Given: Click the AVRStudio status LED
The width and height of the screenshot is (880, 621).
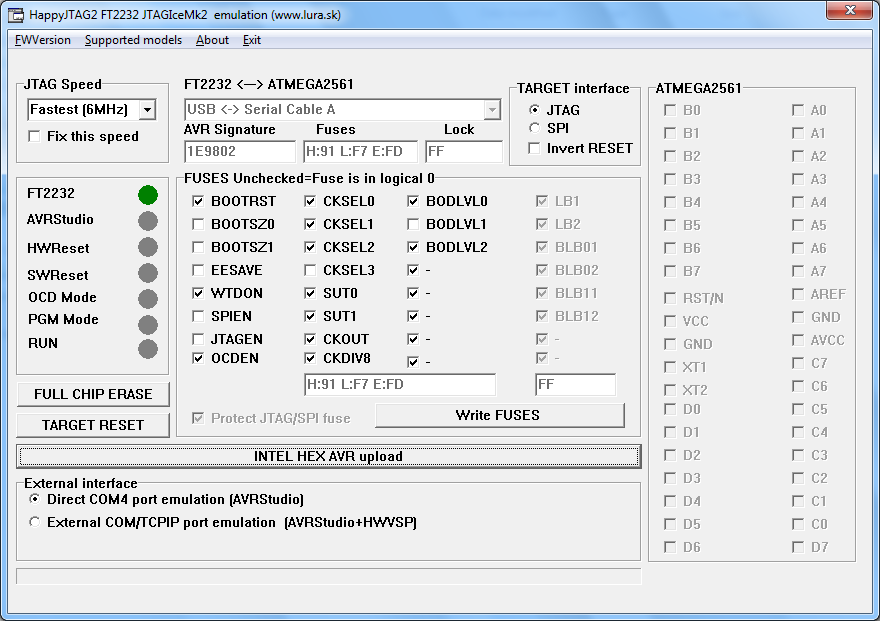Looking at the screenshot, I should (148, 221).
